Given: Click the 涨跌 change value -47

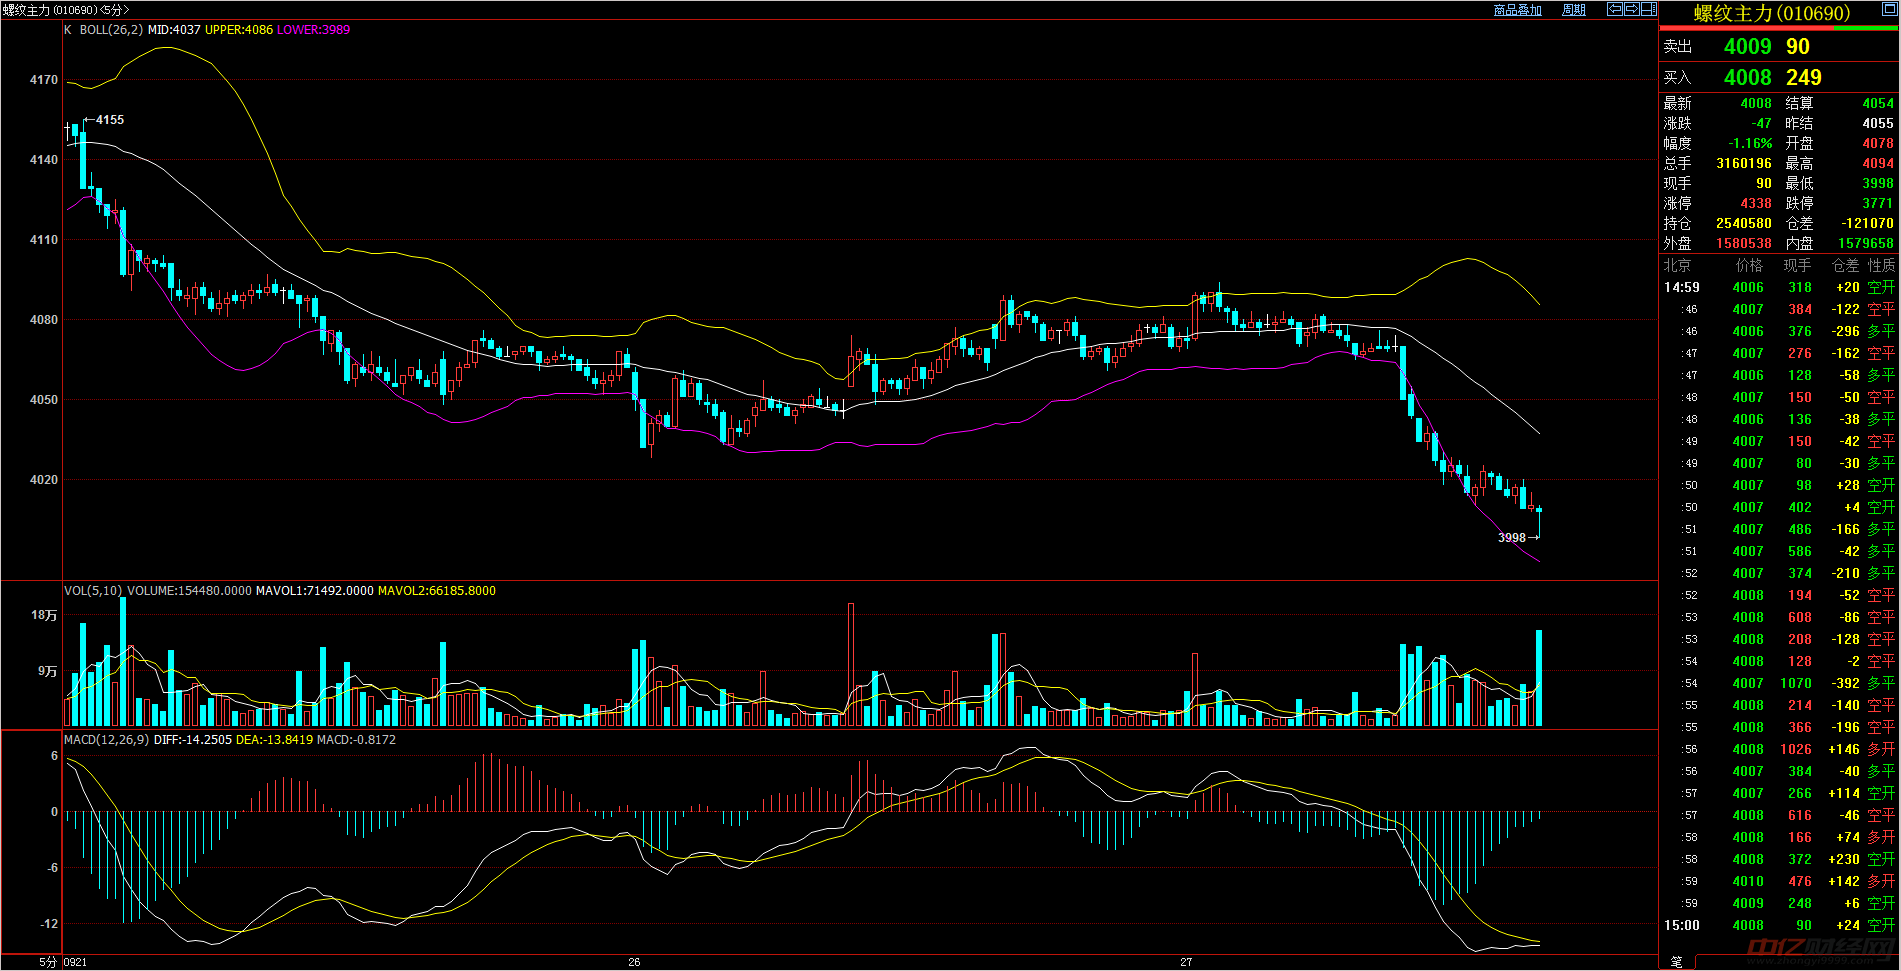Looking at the screenshot, I should pos(1762,124).
